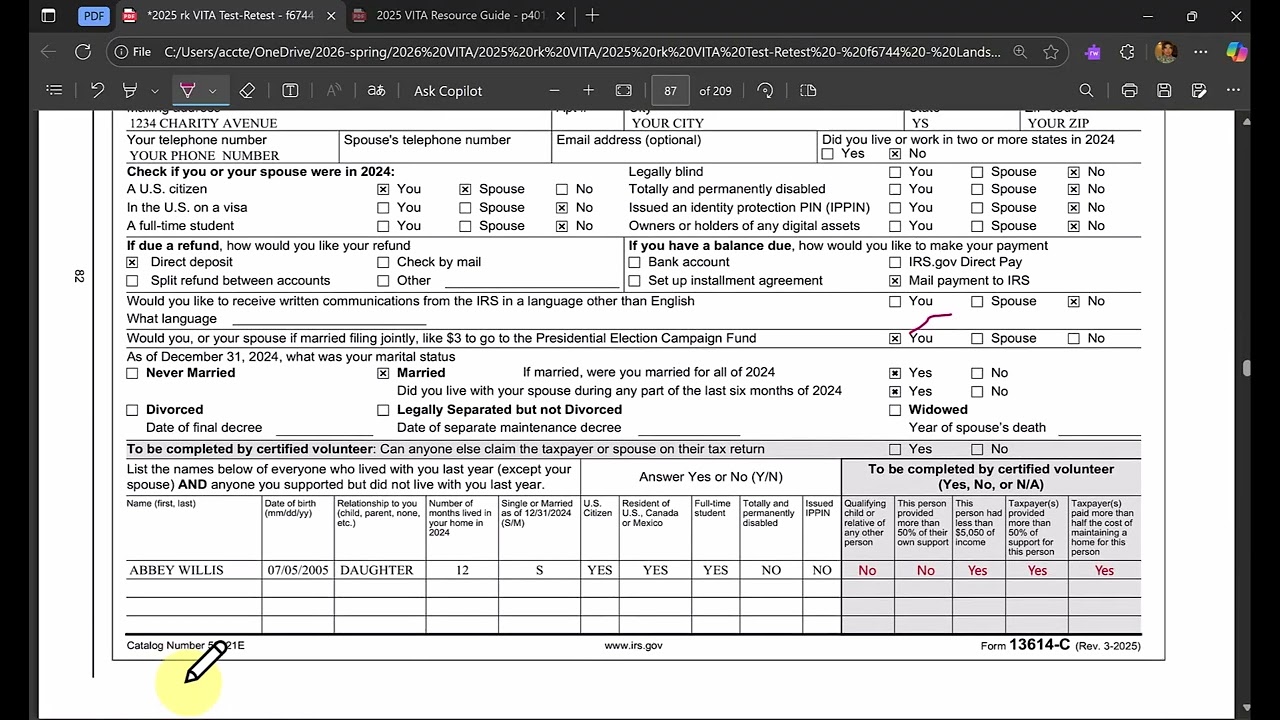Viewport: 1280px width, 720px height.
Task: Go back to the previous page
Action: (x=48, y=52)
